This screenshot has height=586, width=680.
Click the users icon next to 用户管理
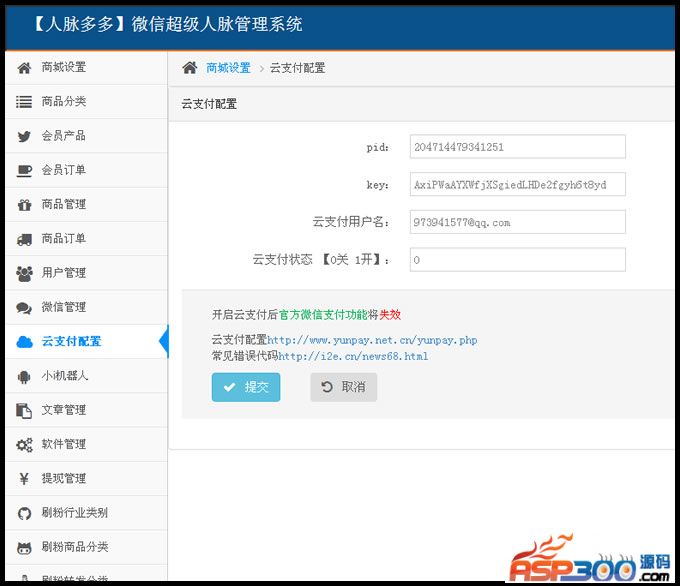coord(24,273)
